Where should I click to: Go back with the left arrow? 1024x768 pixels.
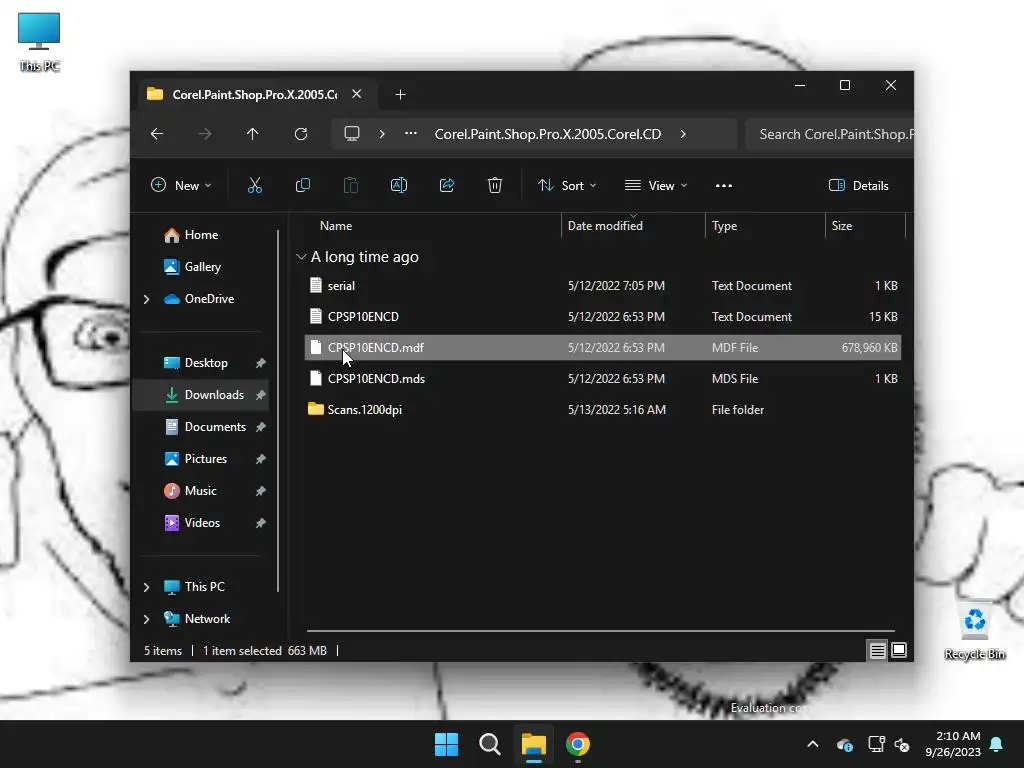pos(157,134)
